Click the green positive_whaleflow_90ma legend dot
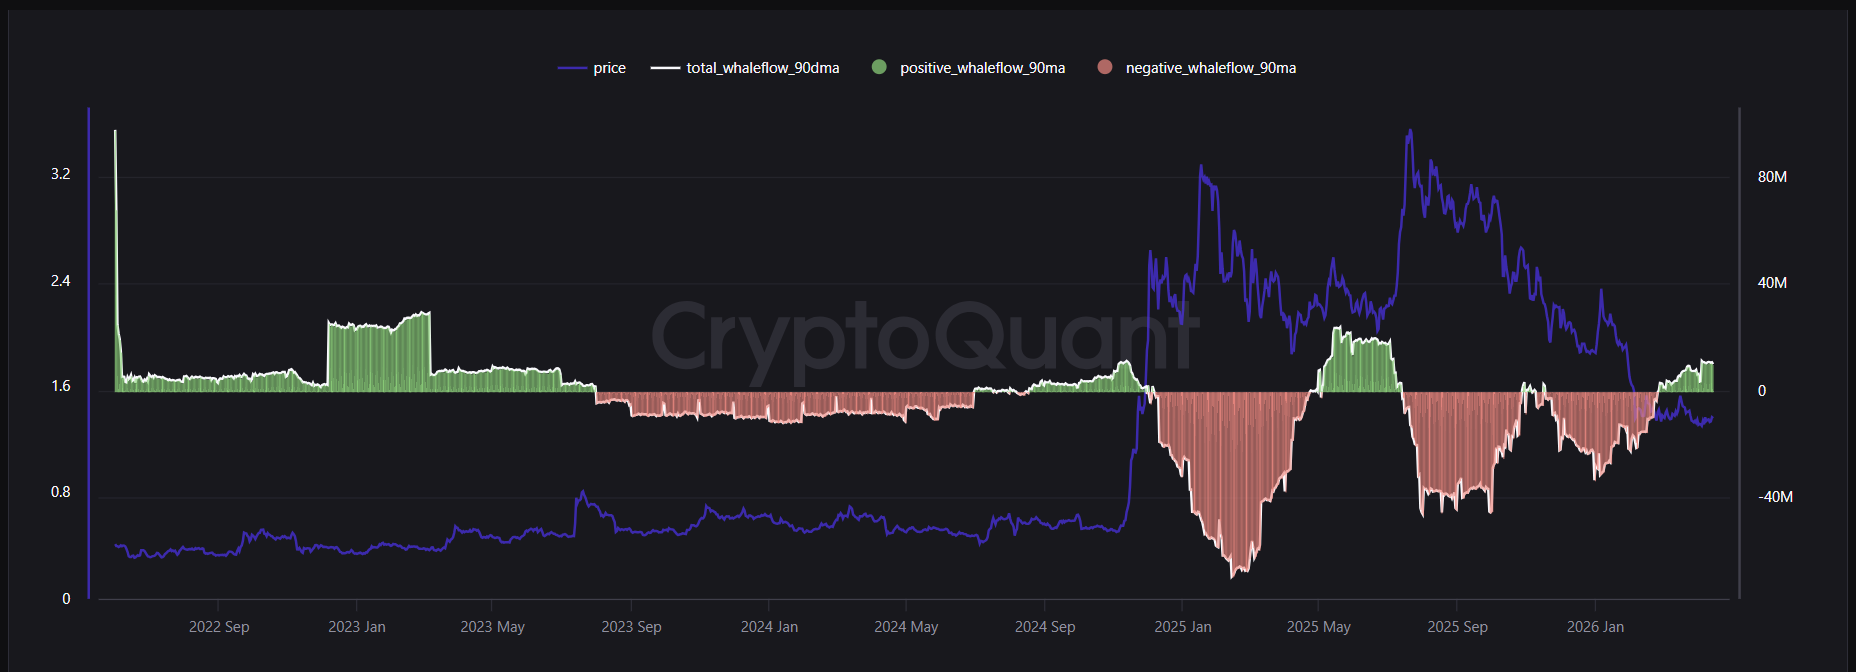This screenshot has width=1856, height=672. click(x=879, y=67)
